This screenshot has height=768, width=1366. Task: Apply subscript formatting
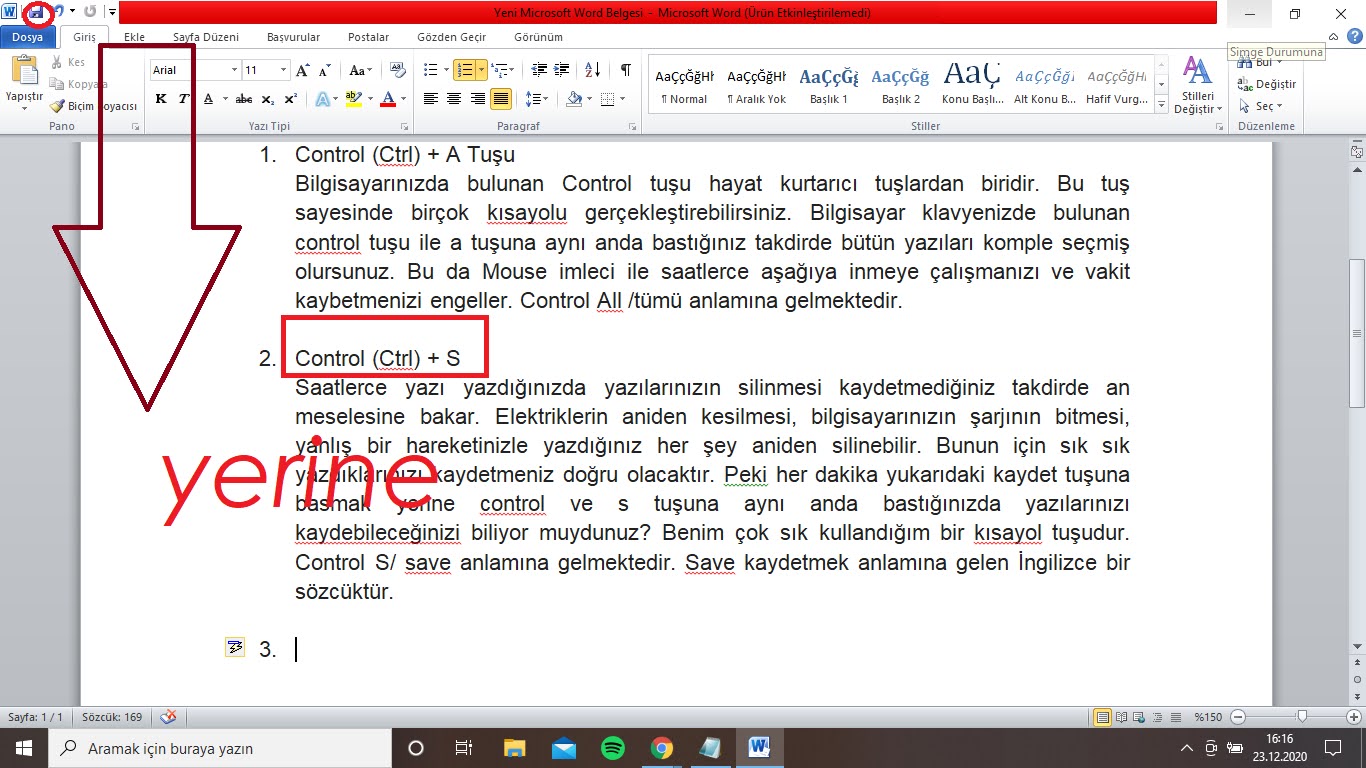point(268,99)
